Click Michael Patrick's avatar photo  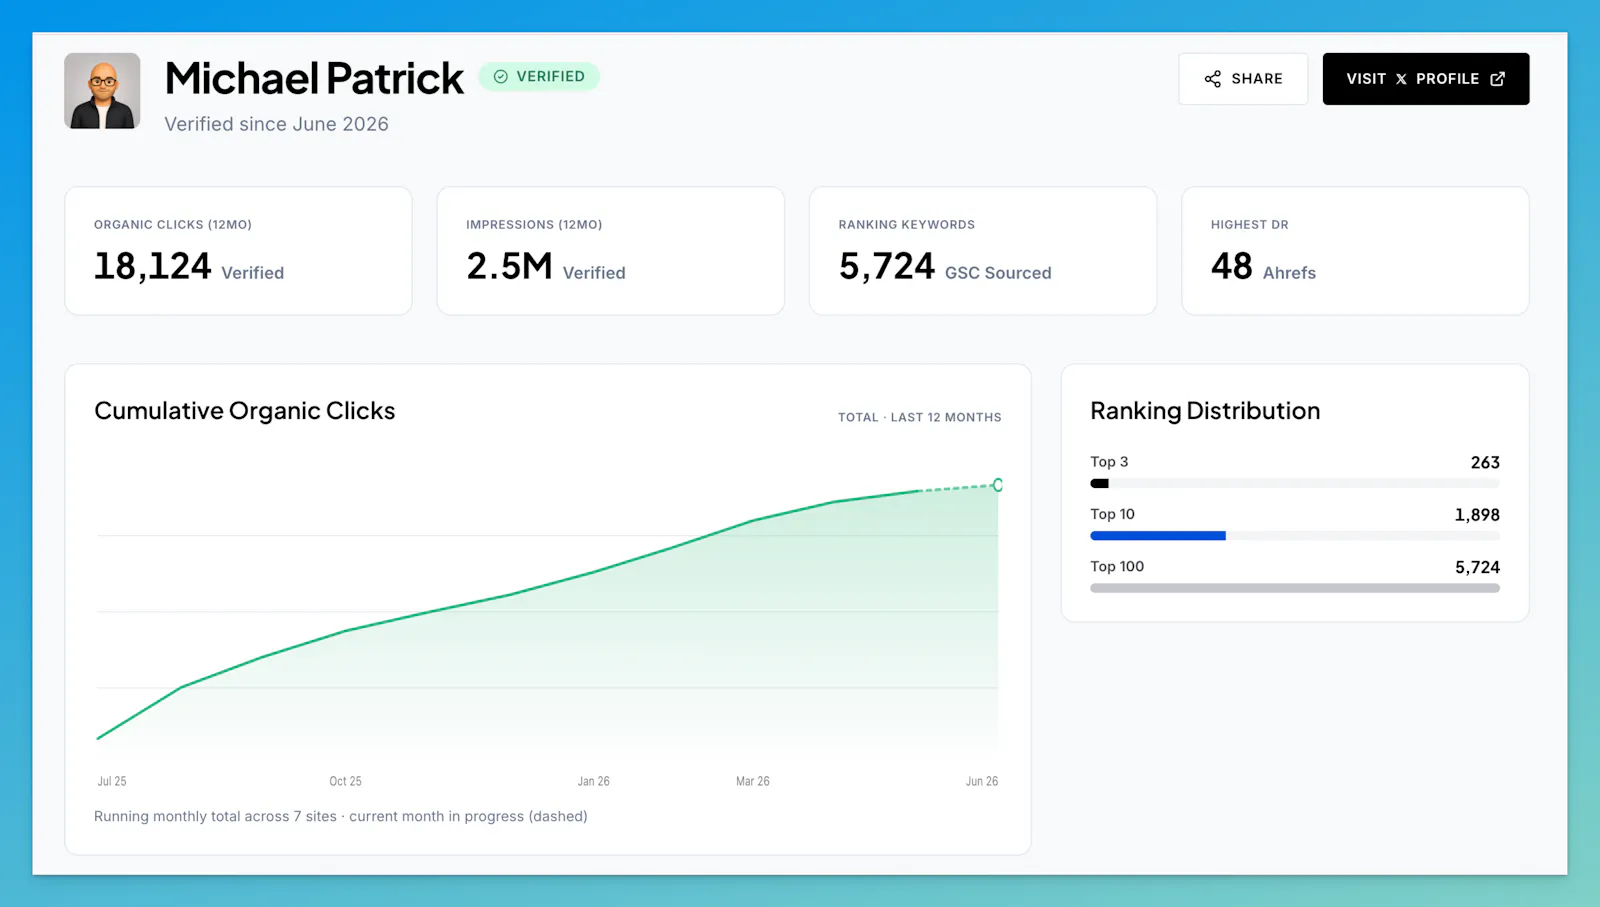pos(102,91)
